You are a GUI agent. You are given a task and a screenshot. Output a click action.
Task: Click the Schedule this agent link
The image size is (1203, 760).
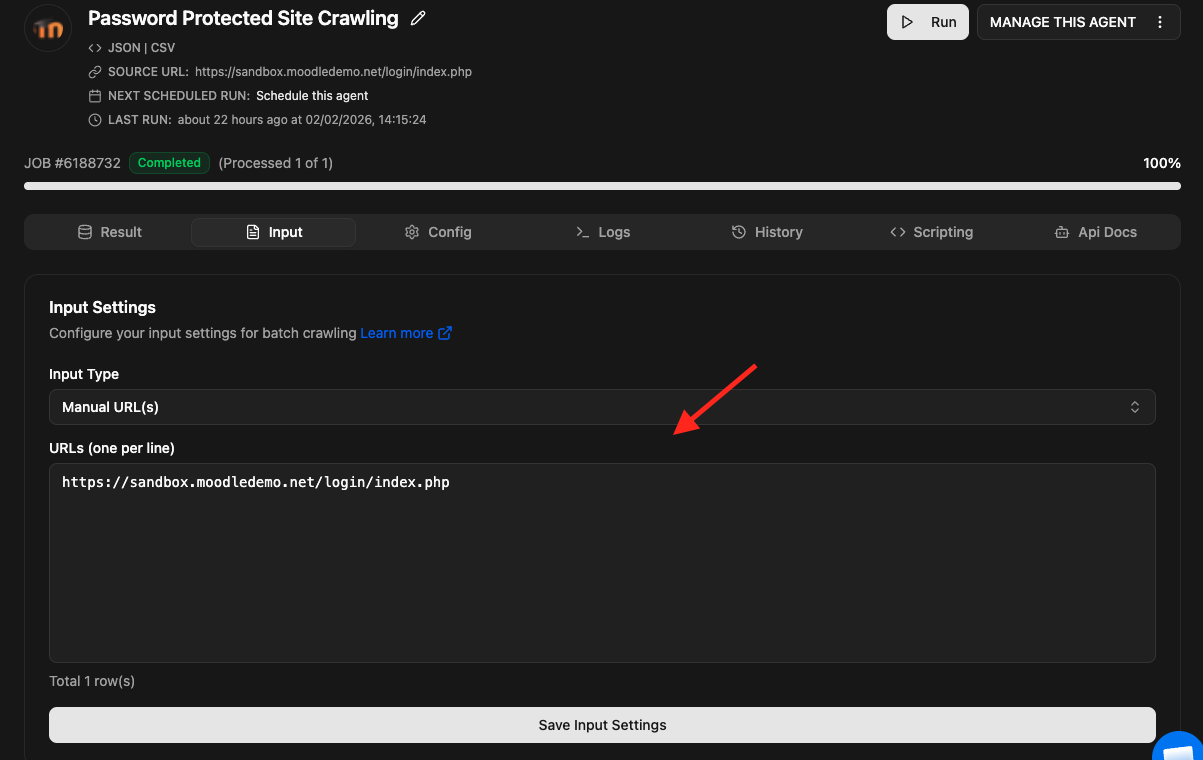(312, 96)
